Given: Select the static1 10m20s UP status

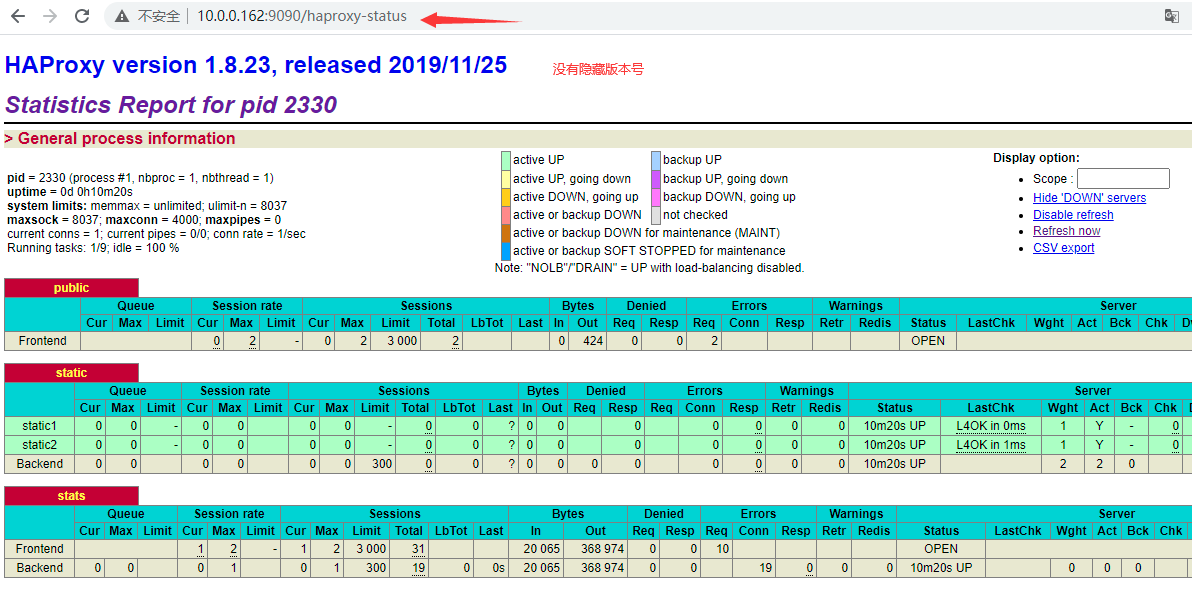Looking at the screenshot, I should pos(895,426).
